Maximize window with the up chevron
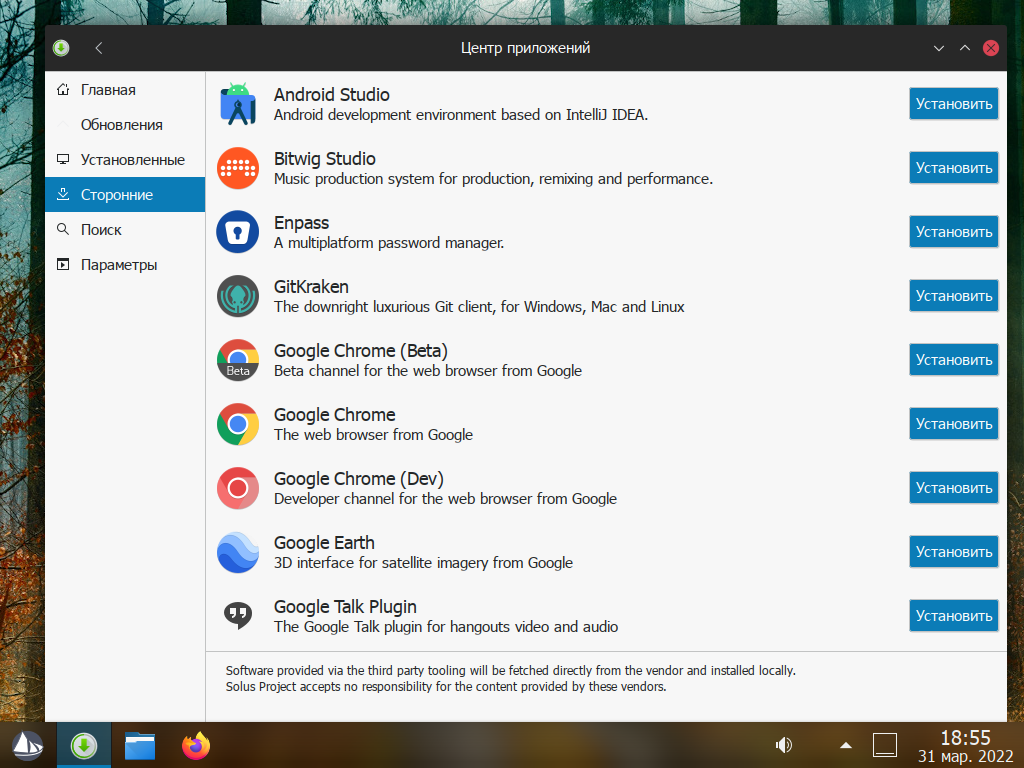 [965, 48]
